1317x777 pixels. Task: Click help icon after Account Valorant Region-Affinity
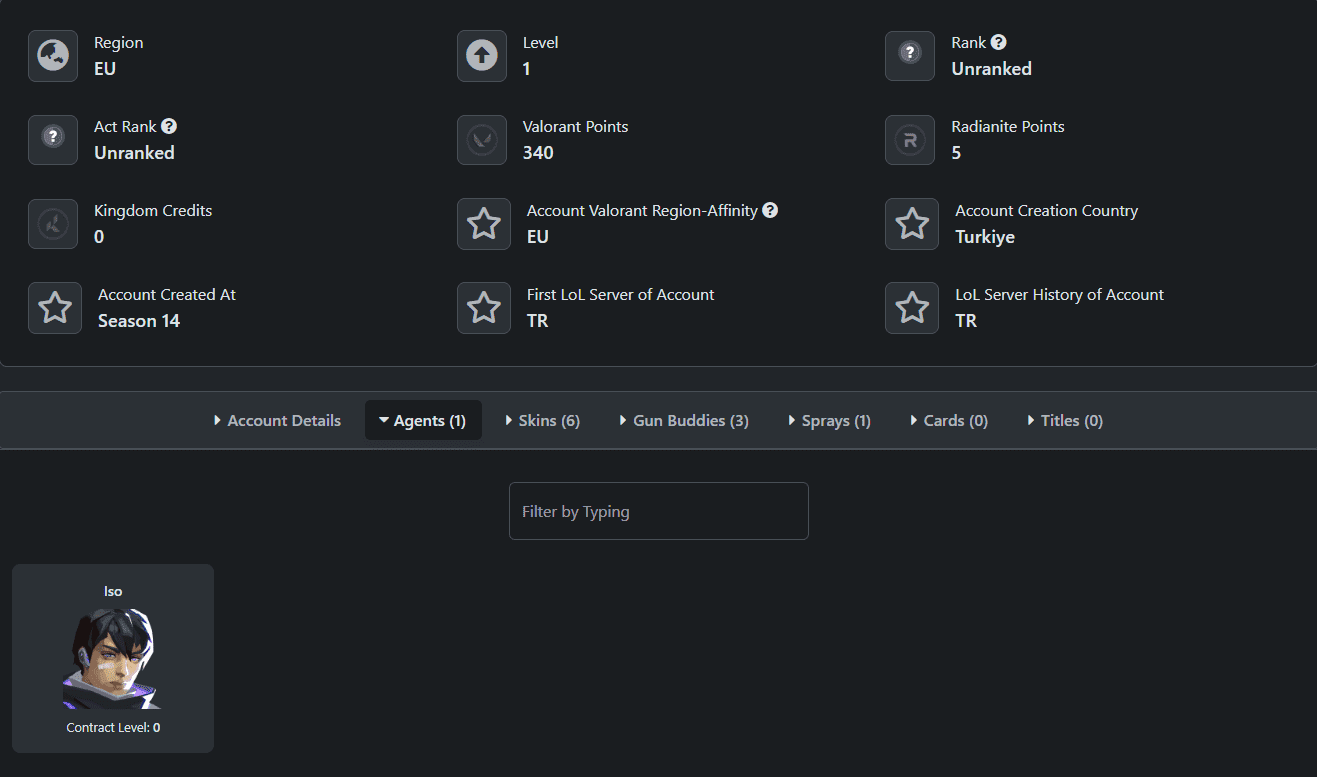click(x=770, y=211)
